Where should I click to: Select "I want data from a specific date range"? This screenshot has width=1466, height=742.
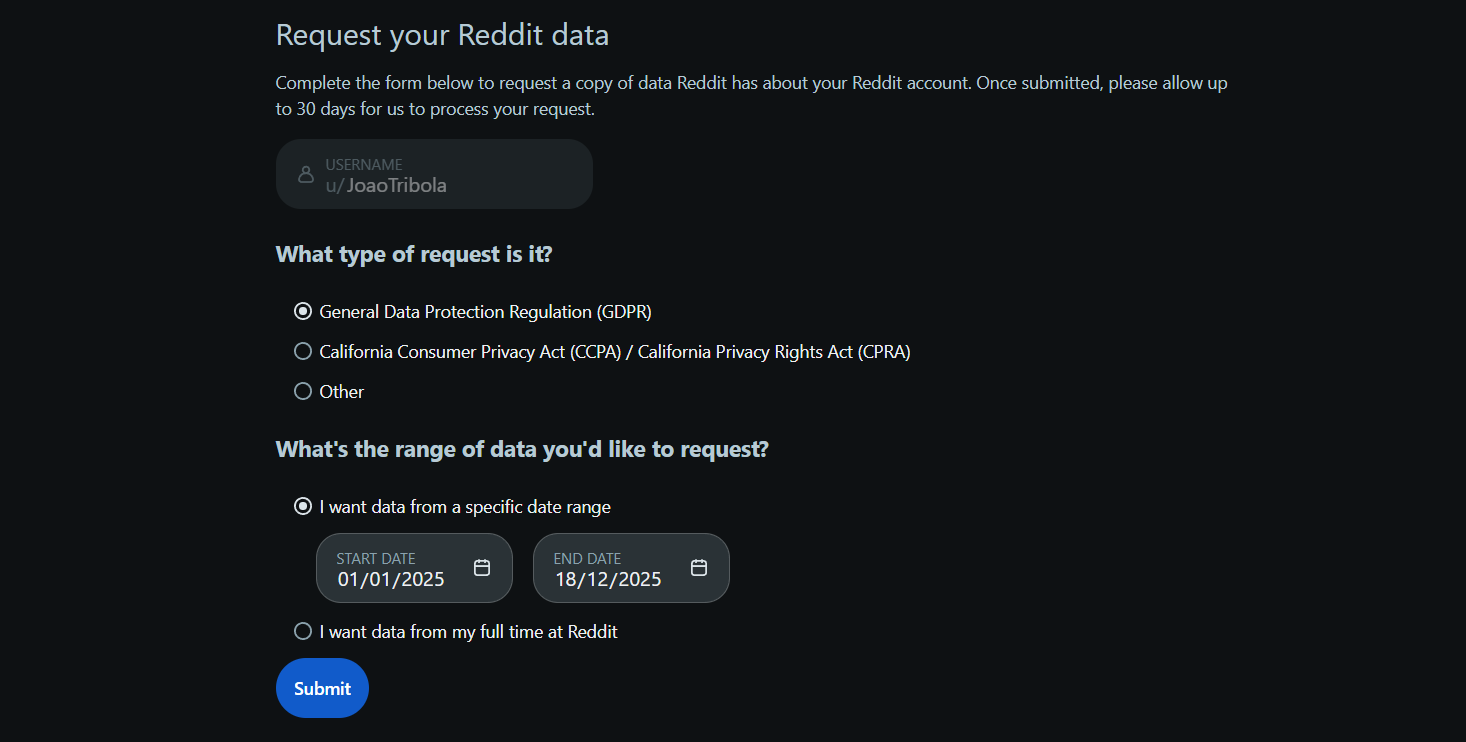point(303,506)
